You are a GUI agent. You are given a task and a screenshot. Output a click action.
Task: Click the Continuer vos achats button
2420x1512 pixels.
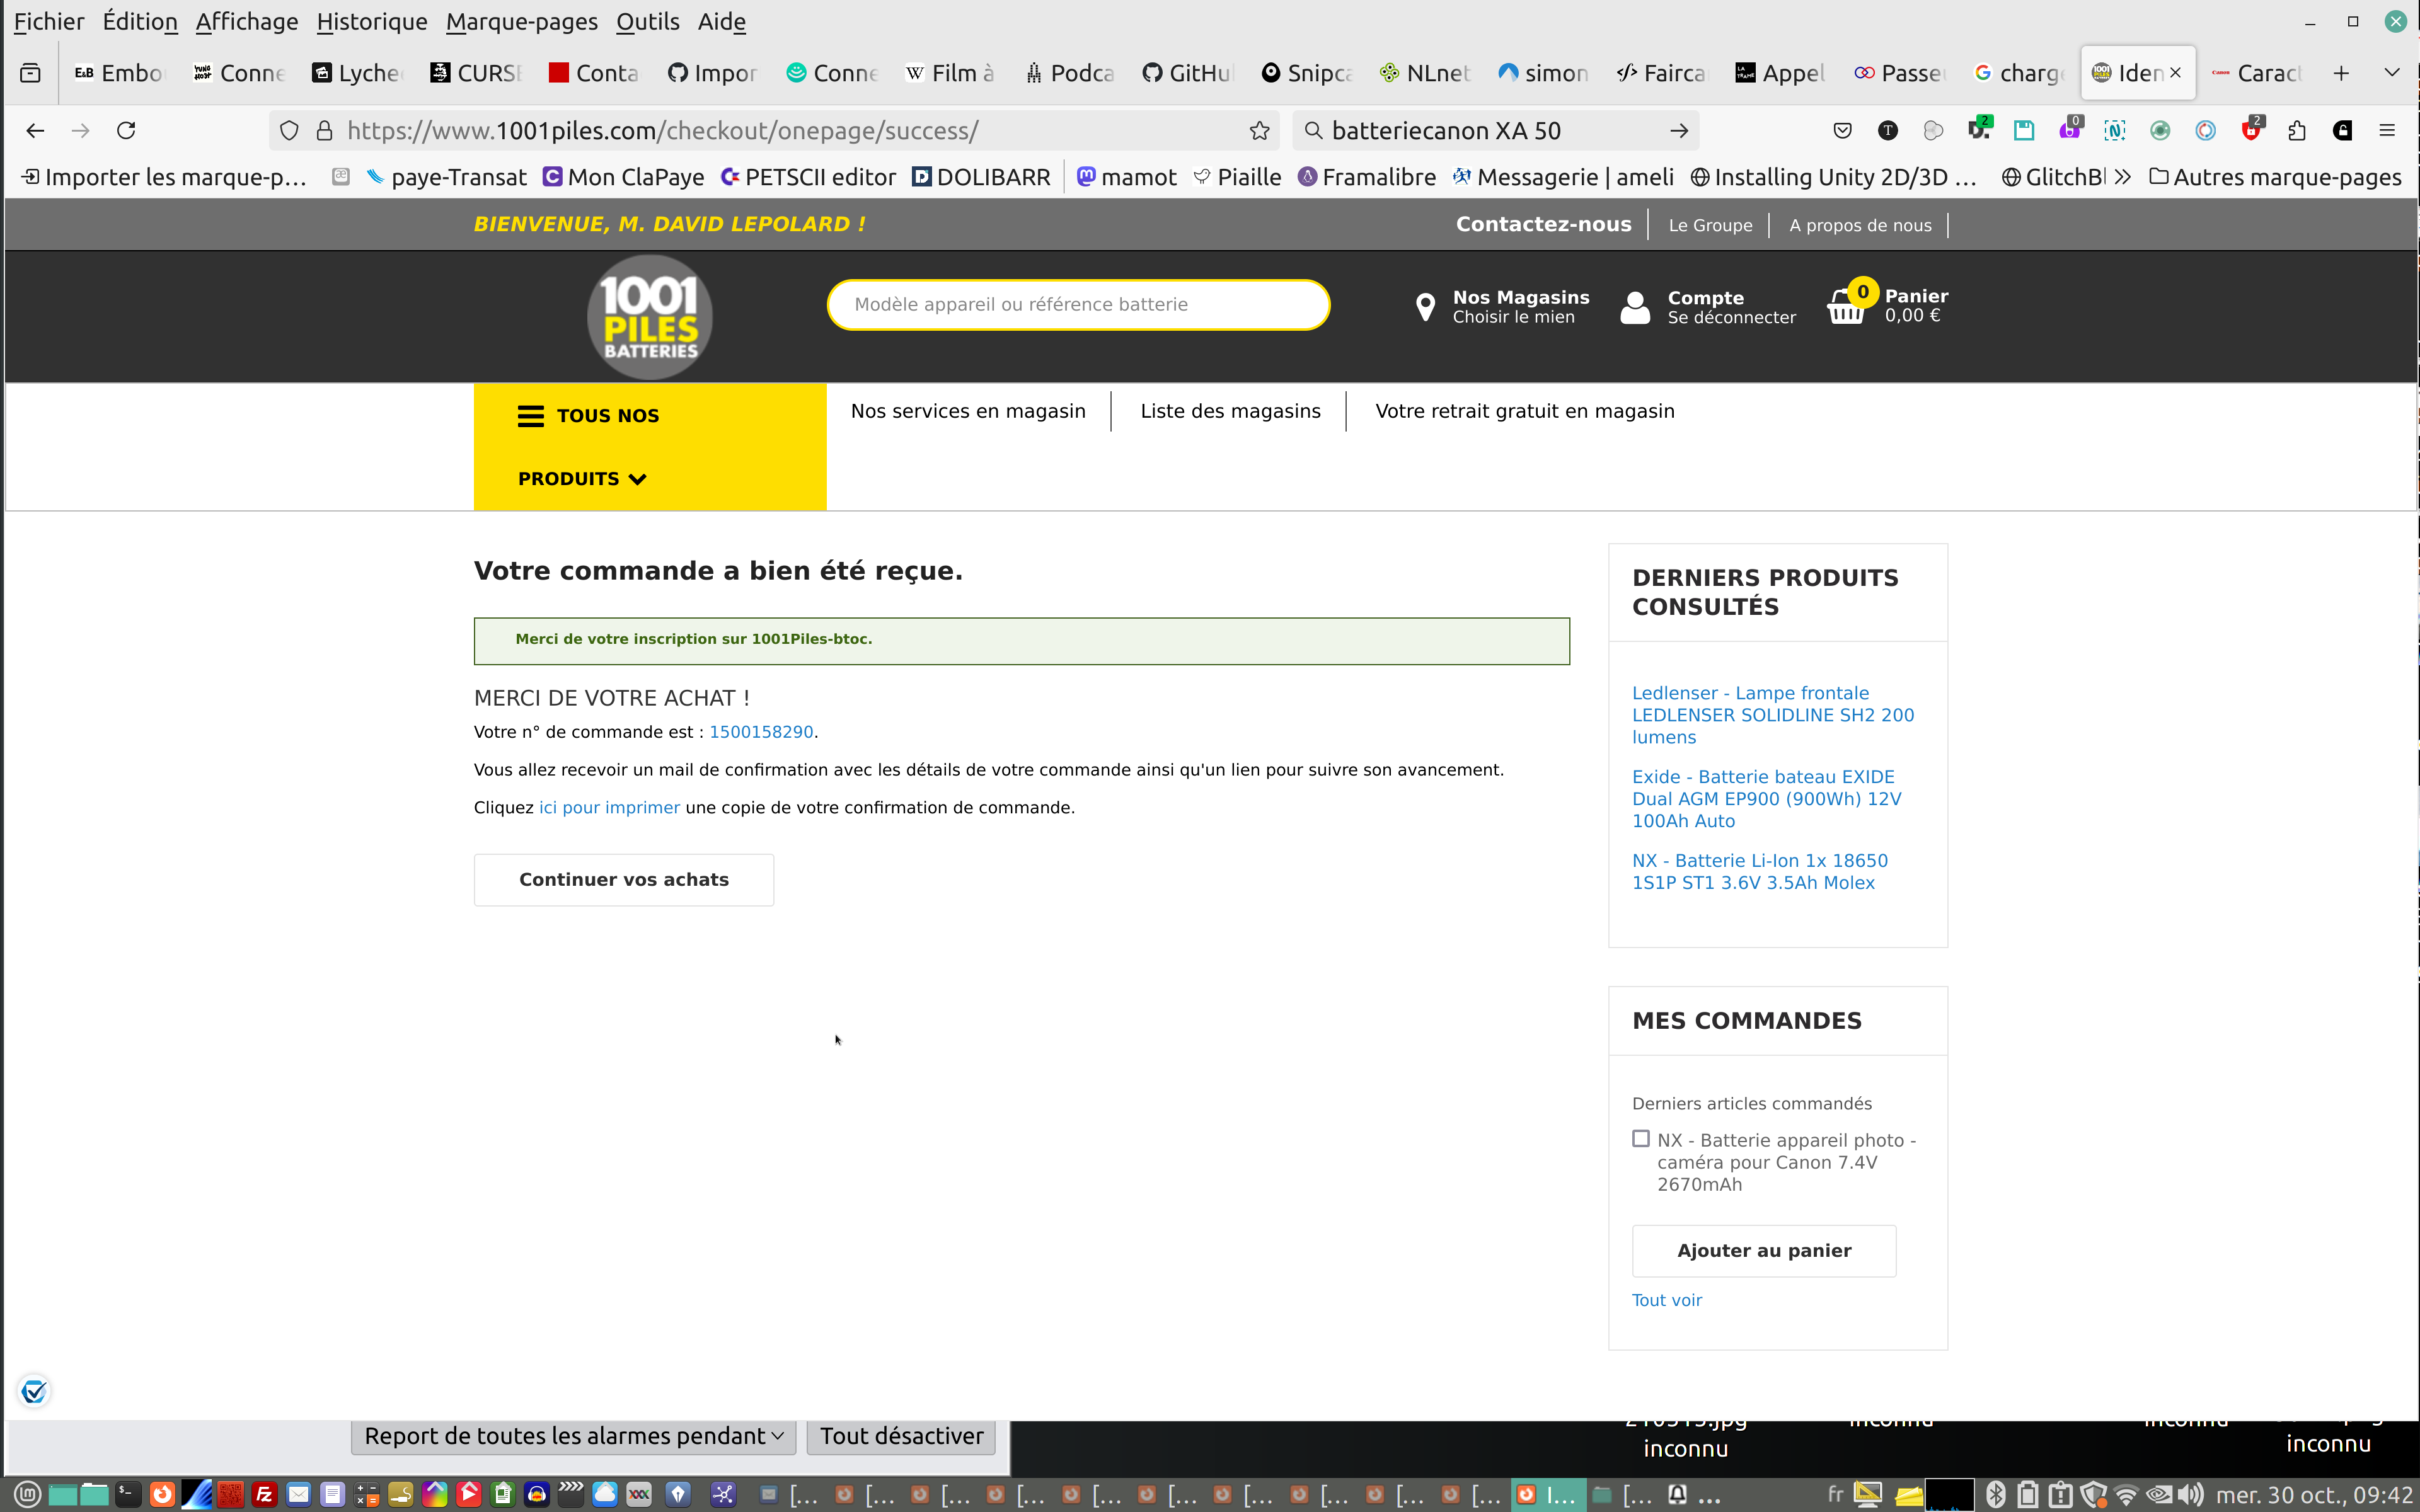click(x=623, y=880)
